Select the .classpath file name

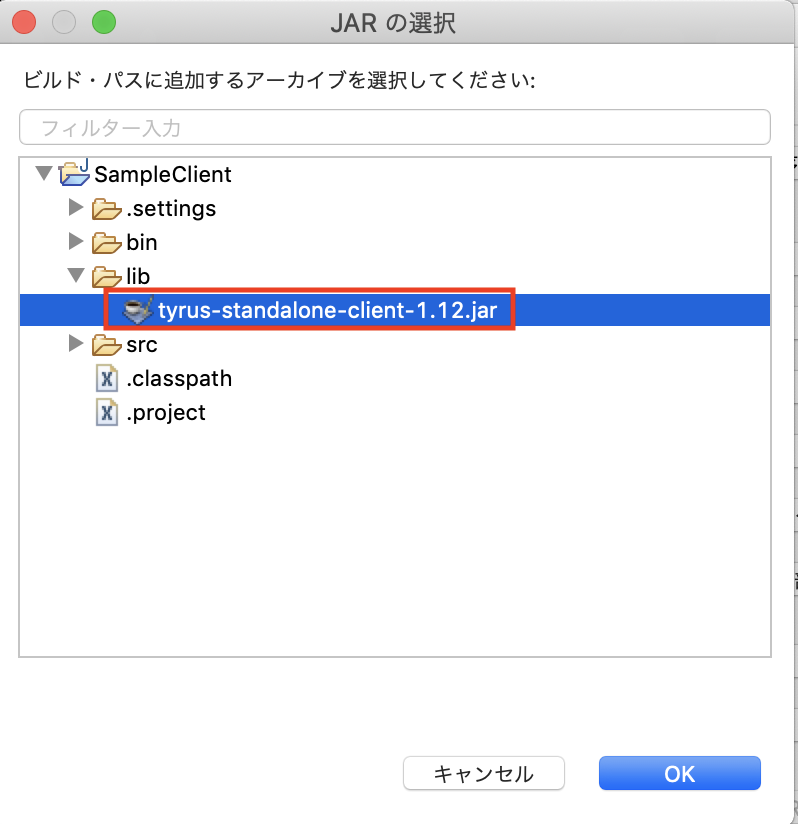tap(179, 379)
